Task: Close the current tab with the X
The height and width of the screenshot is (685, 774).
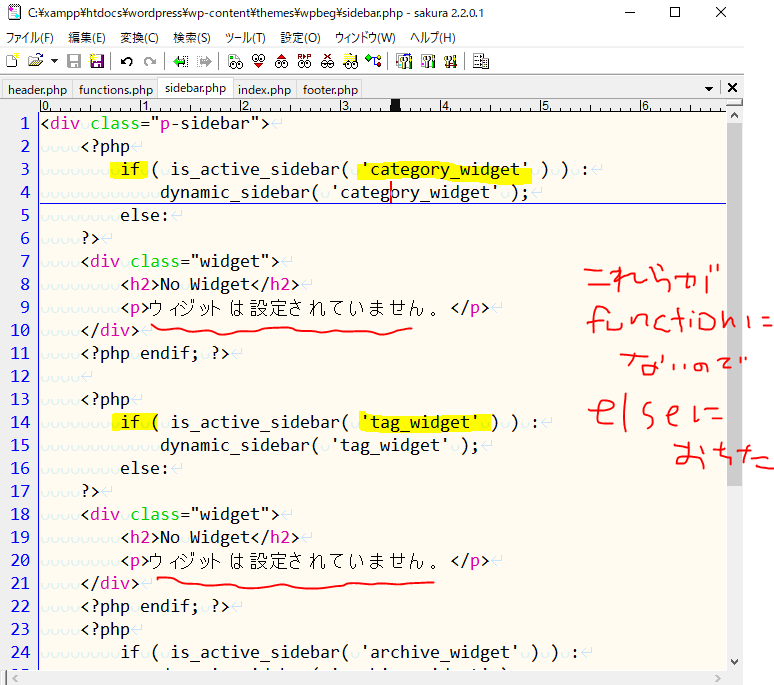Action: click(x=733, y=88)
